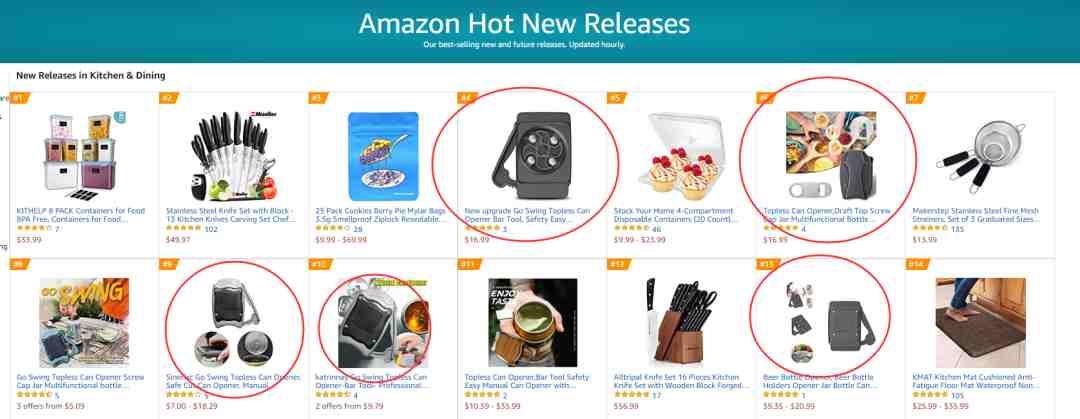The image size is (1080, 419).
Task: Open the Cookies Berry Pie Mylar Bags image
Action: pyautogui.click(x=383, y=156)
